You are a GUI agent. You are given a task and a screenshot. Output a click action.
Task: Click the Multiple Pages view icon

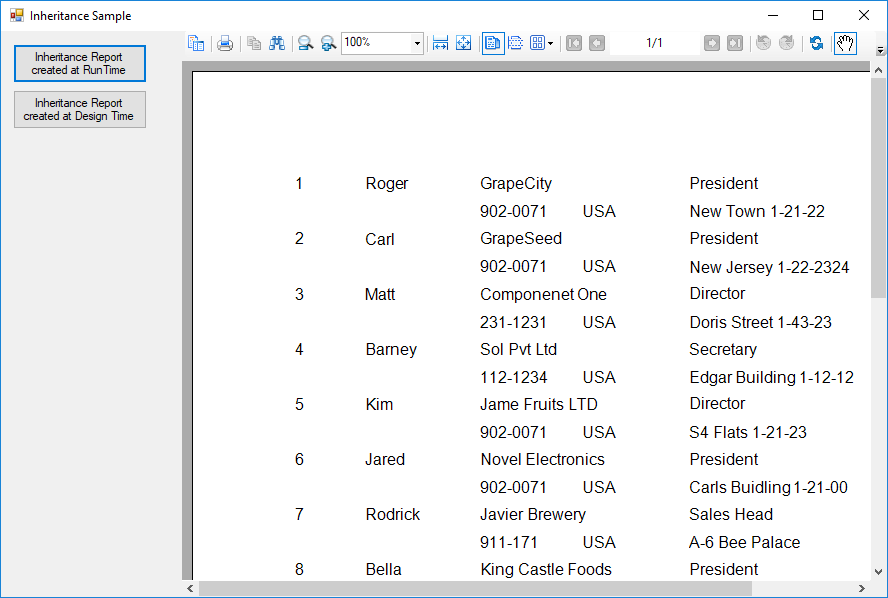tap(537, 43)
